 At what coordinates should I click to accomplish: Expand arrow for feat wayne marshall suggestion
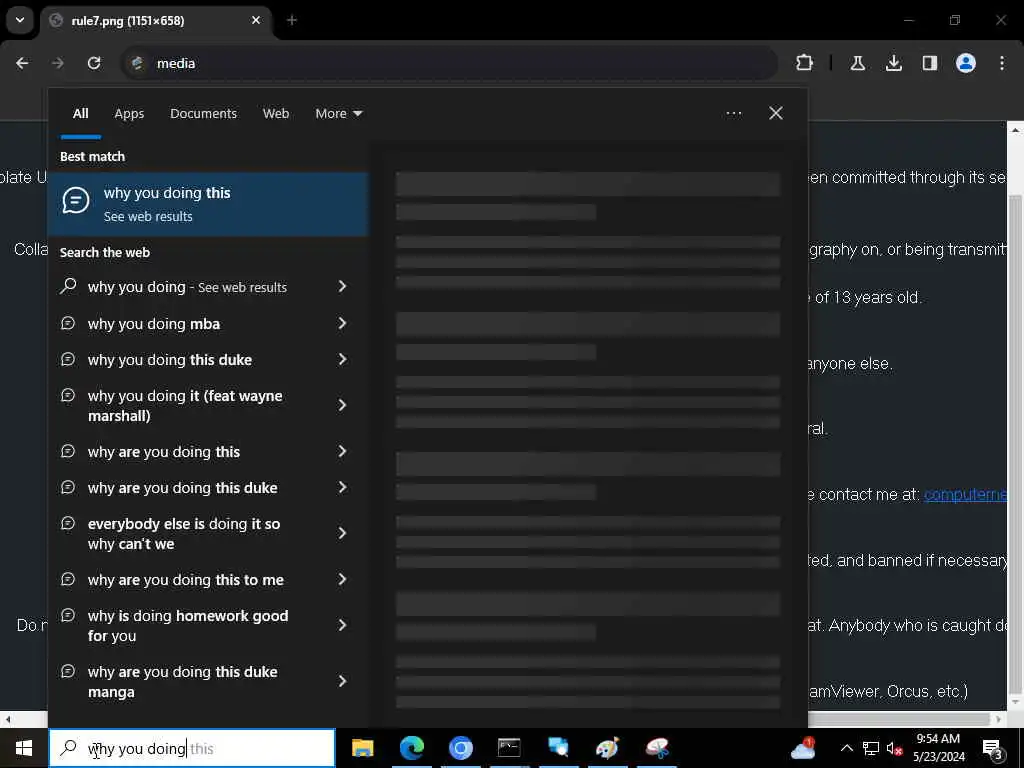click(342, 405)
